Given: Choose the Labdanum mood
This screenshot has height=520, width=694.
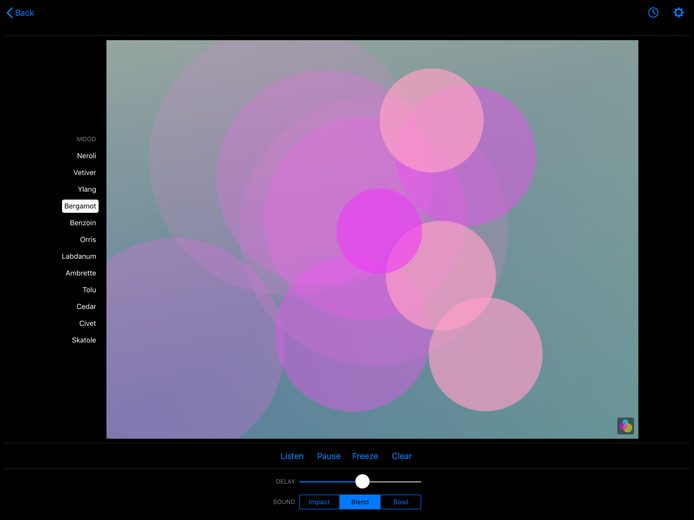Looking at the screenshot, I should [x=79, y=256].
